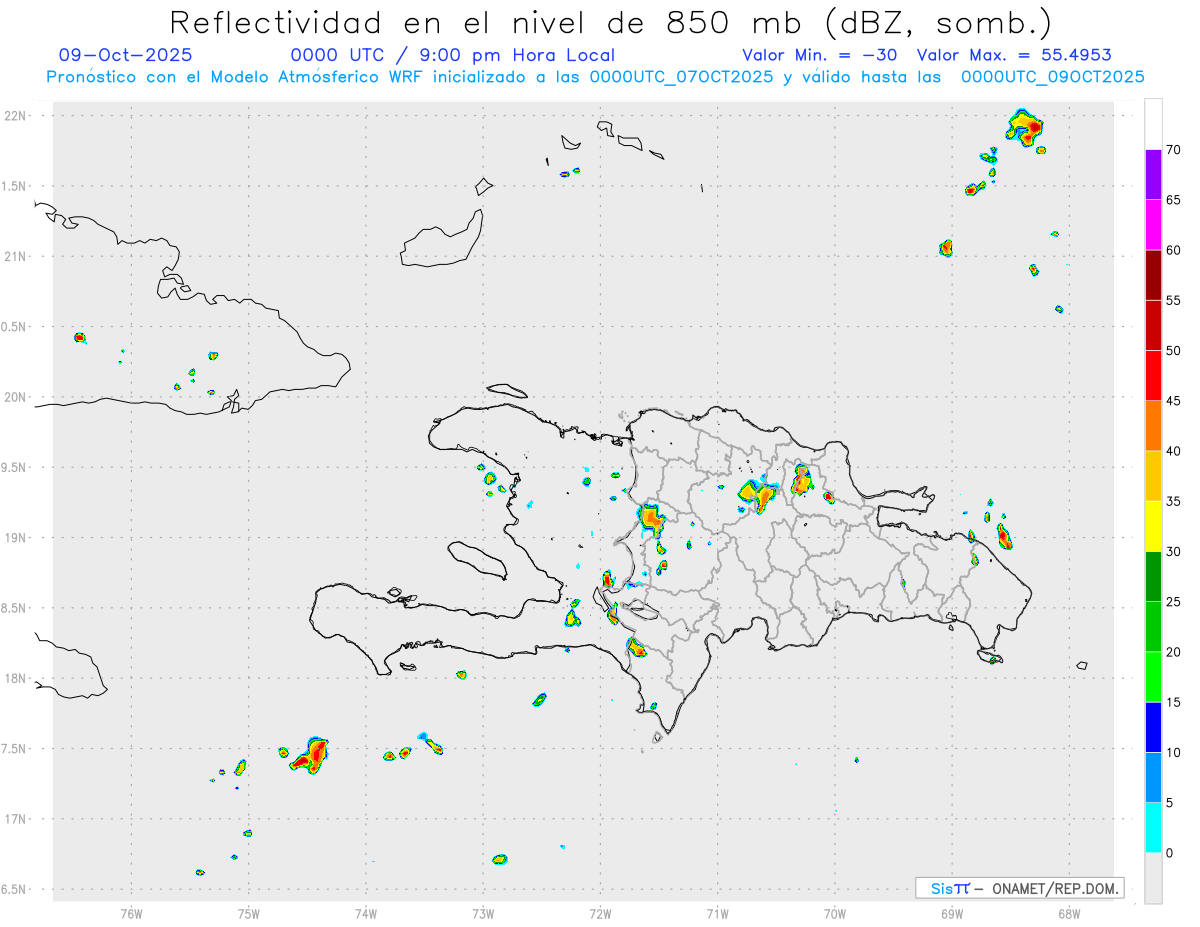This screenshot has width=1200, height=927.
Task: Click the large storm cell near 22N 68W
Action: click(x=1025, y=126)
